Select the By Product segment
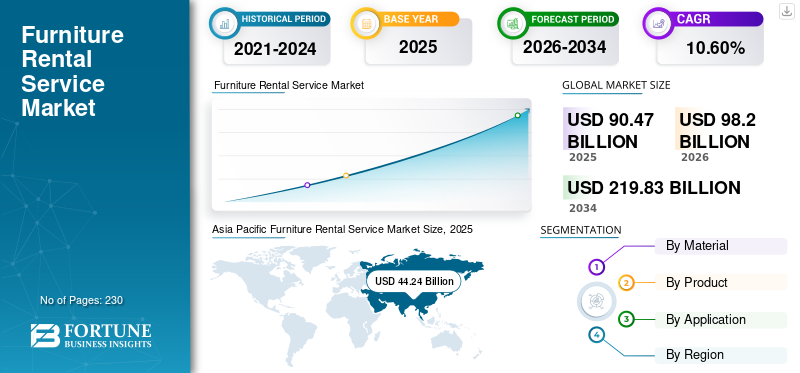This screenshot has width=800, height=373. coord(721,282)
